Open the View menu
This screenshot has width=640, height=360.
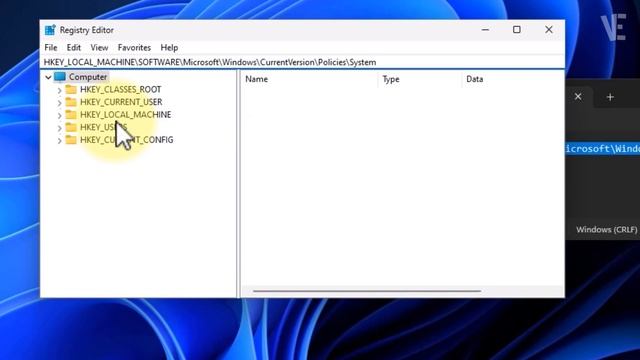[x=99, y=48]
